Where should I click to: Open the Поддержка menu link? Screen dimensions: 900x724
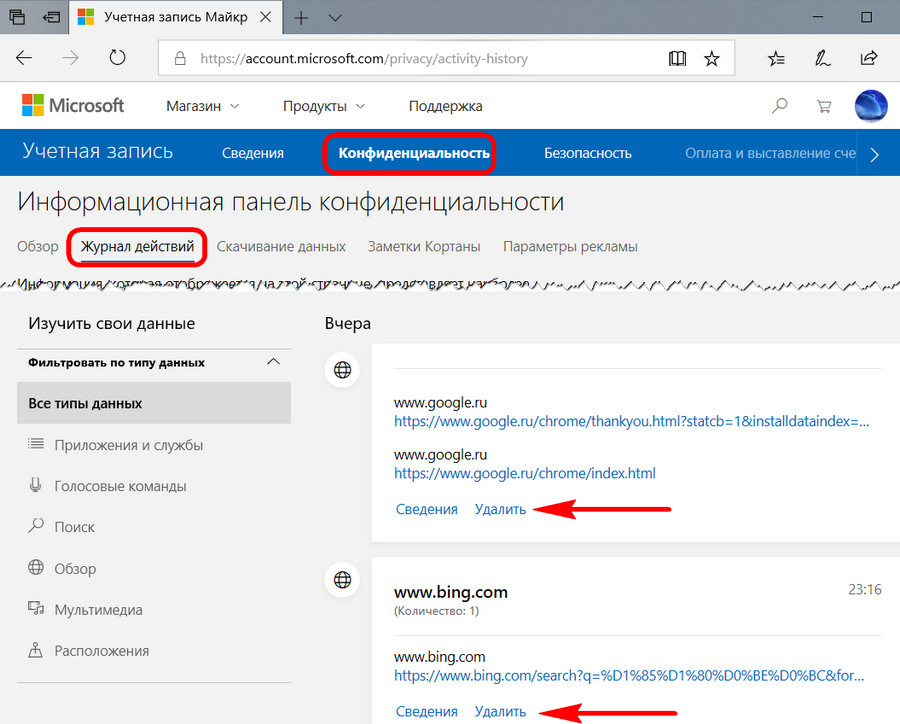[x=445, y=106]
